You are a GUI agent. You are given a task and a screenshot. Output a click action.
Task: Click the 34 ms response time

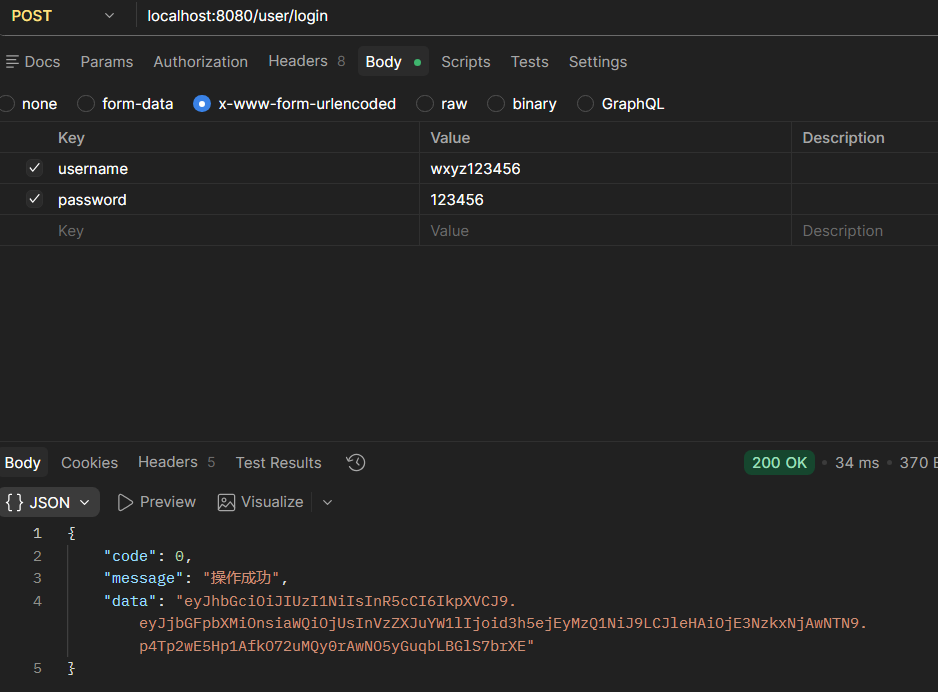click(857, 463)
